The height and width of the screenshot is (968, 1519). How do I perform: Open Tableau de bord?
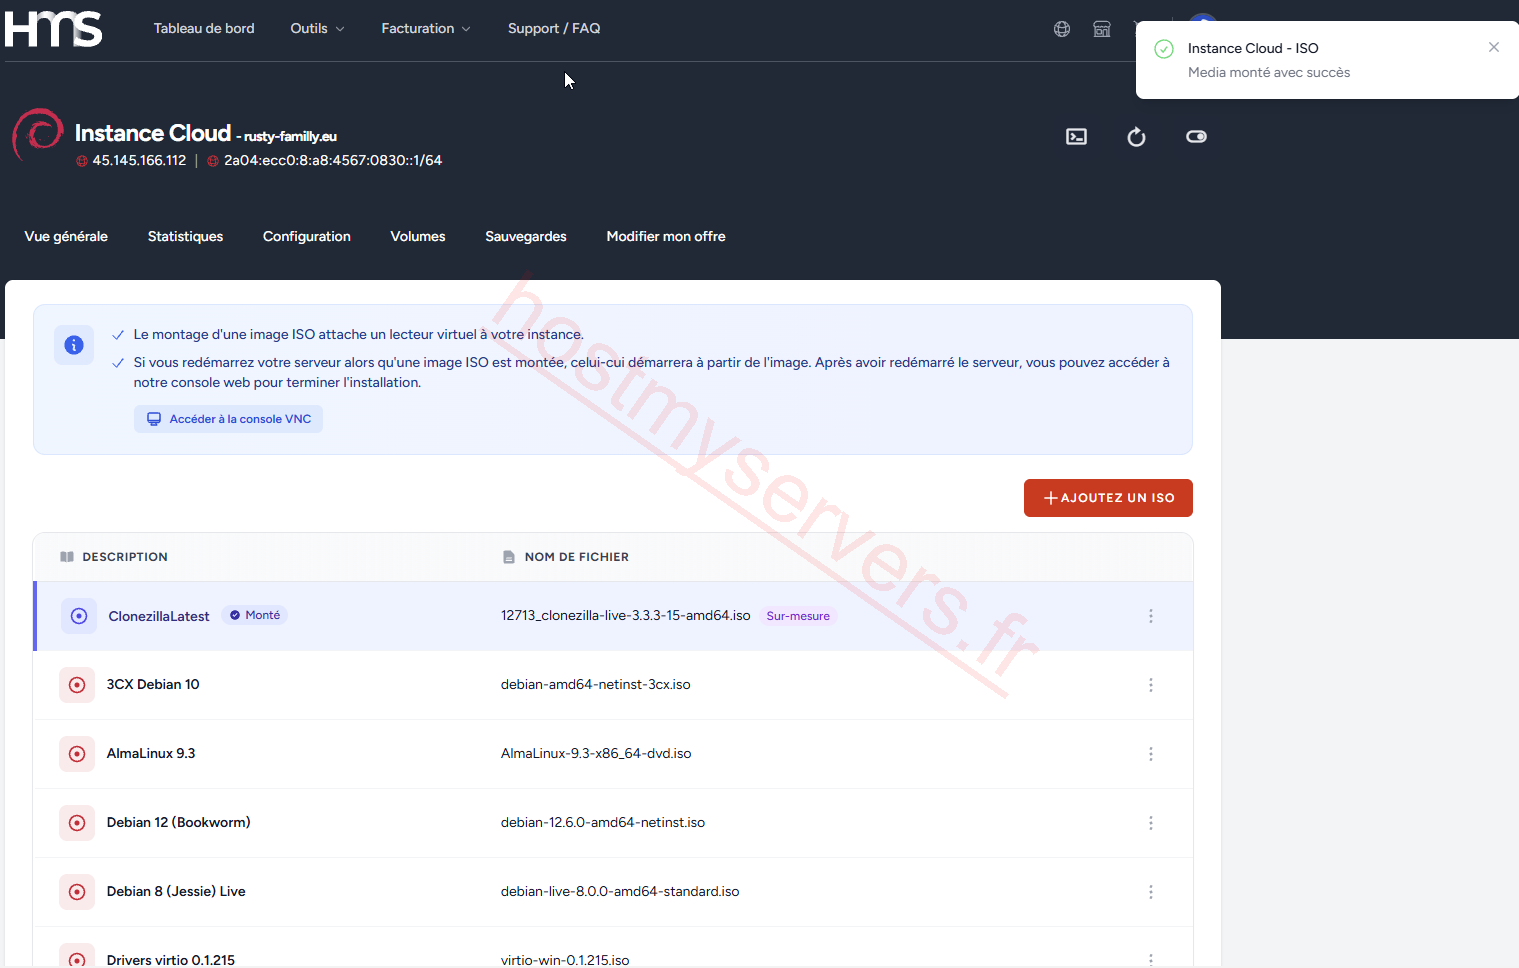pos(204,28)
